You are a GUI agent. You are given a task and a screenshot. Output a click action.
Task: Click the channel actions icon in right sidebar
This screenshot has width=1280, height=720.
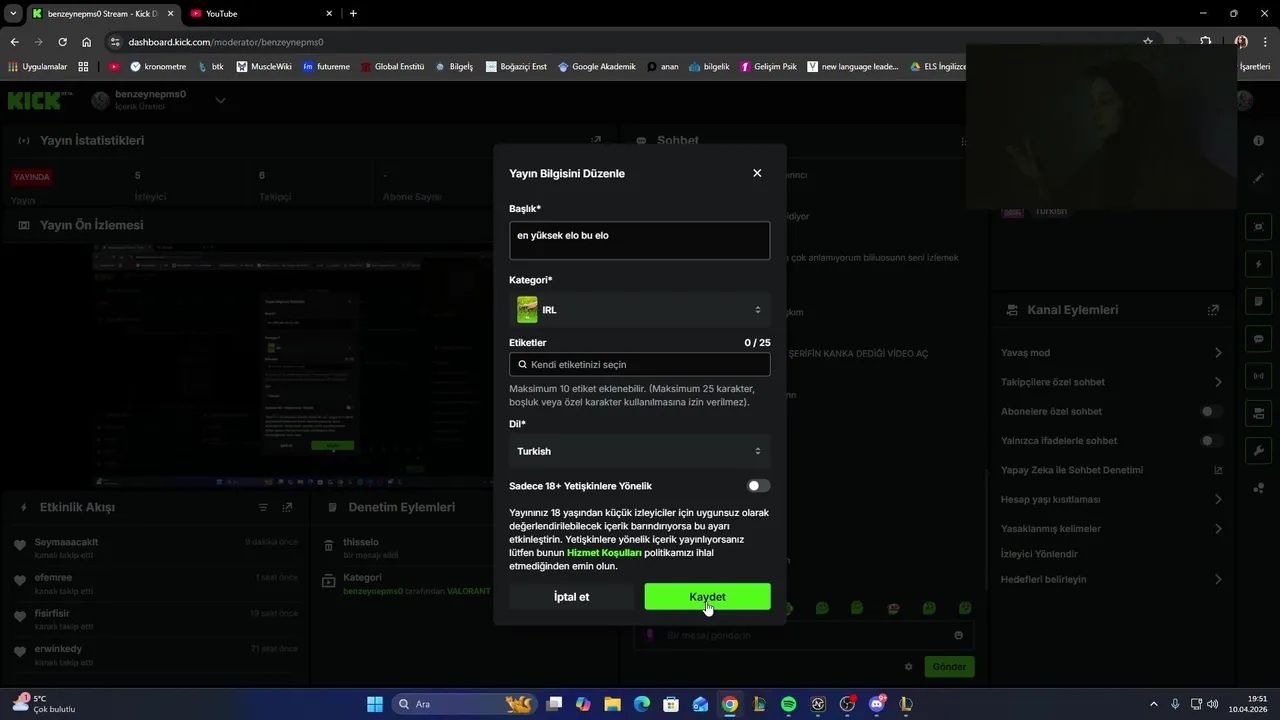1259,413
